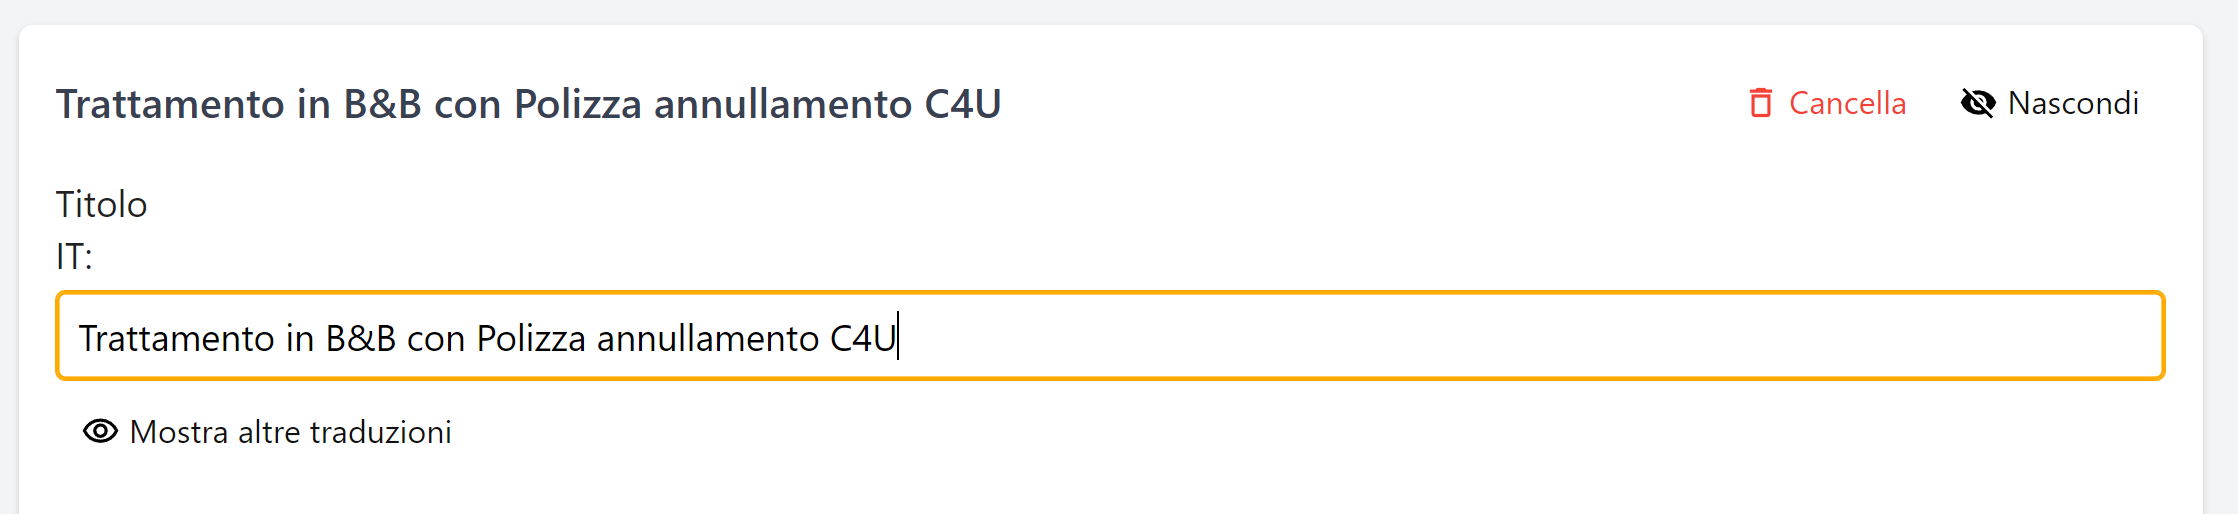Click the Titolo field label

point(101,204)
